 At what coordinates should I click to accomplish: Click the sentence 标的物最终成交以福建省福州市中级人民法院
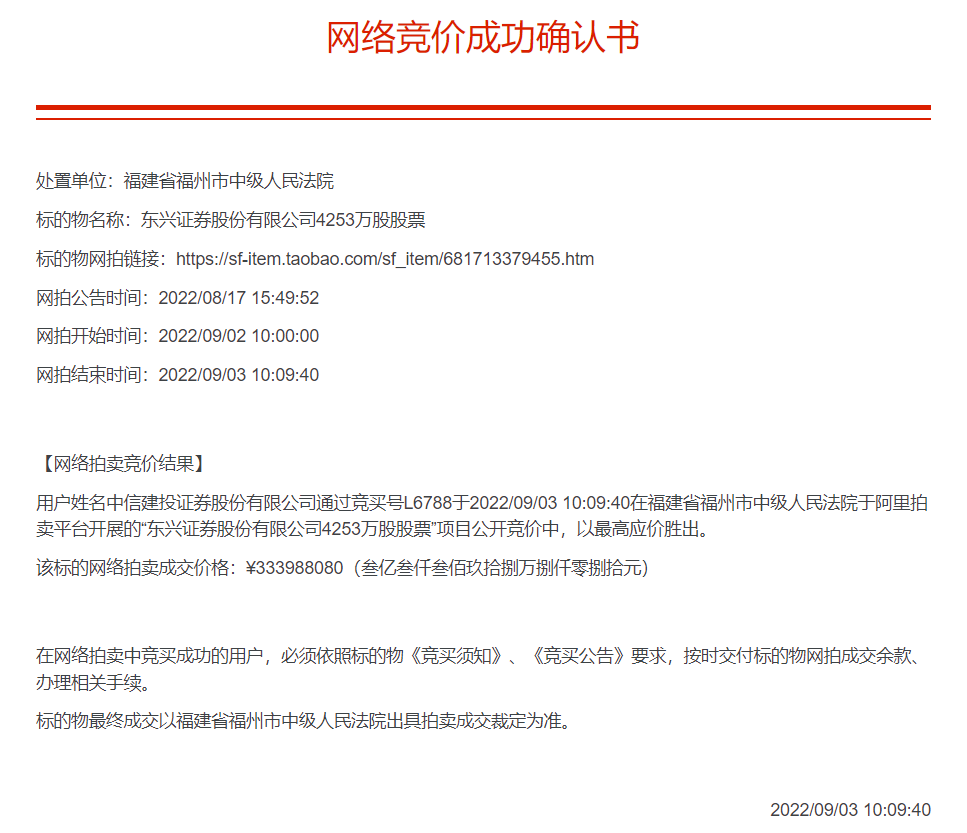(305, 721)
